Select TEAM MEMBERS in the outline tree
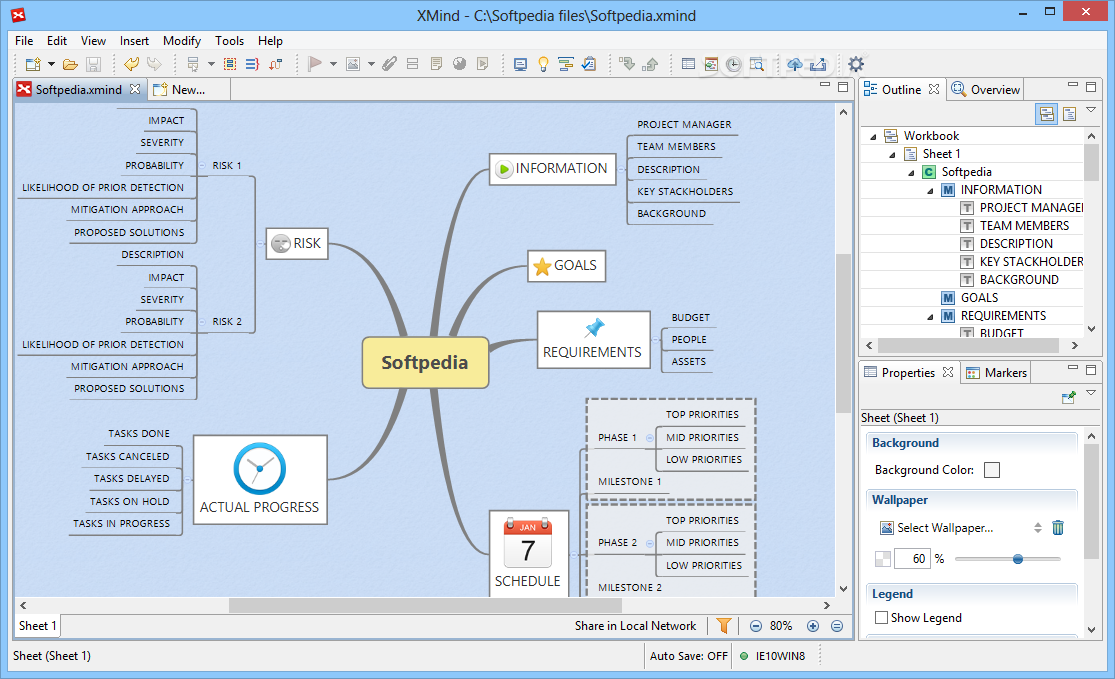The image size is (1115, 679). tap(1024, 225)
